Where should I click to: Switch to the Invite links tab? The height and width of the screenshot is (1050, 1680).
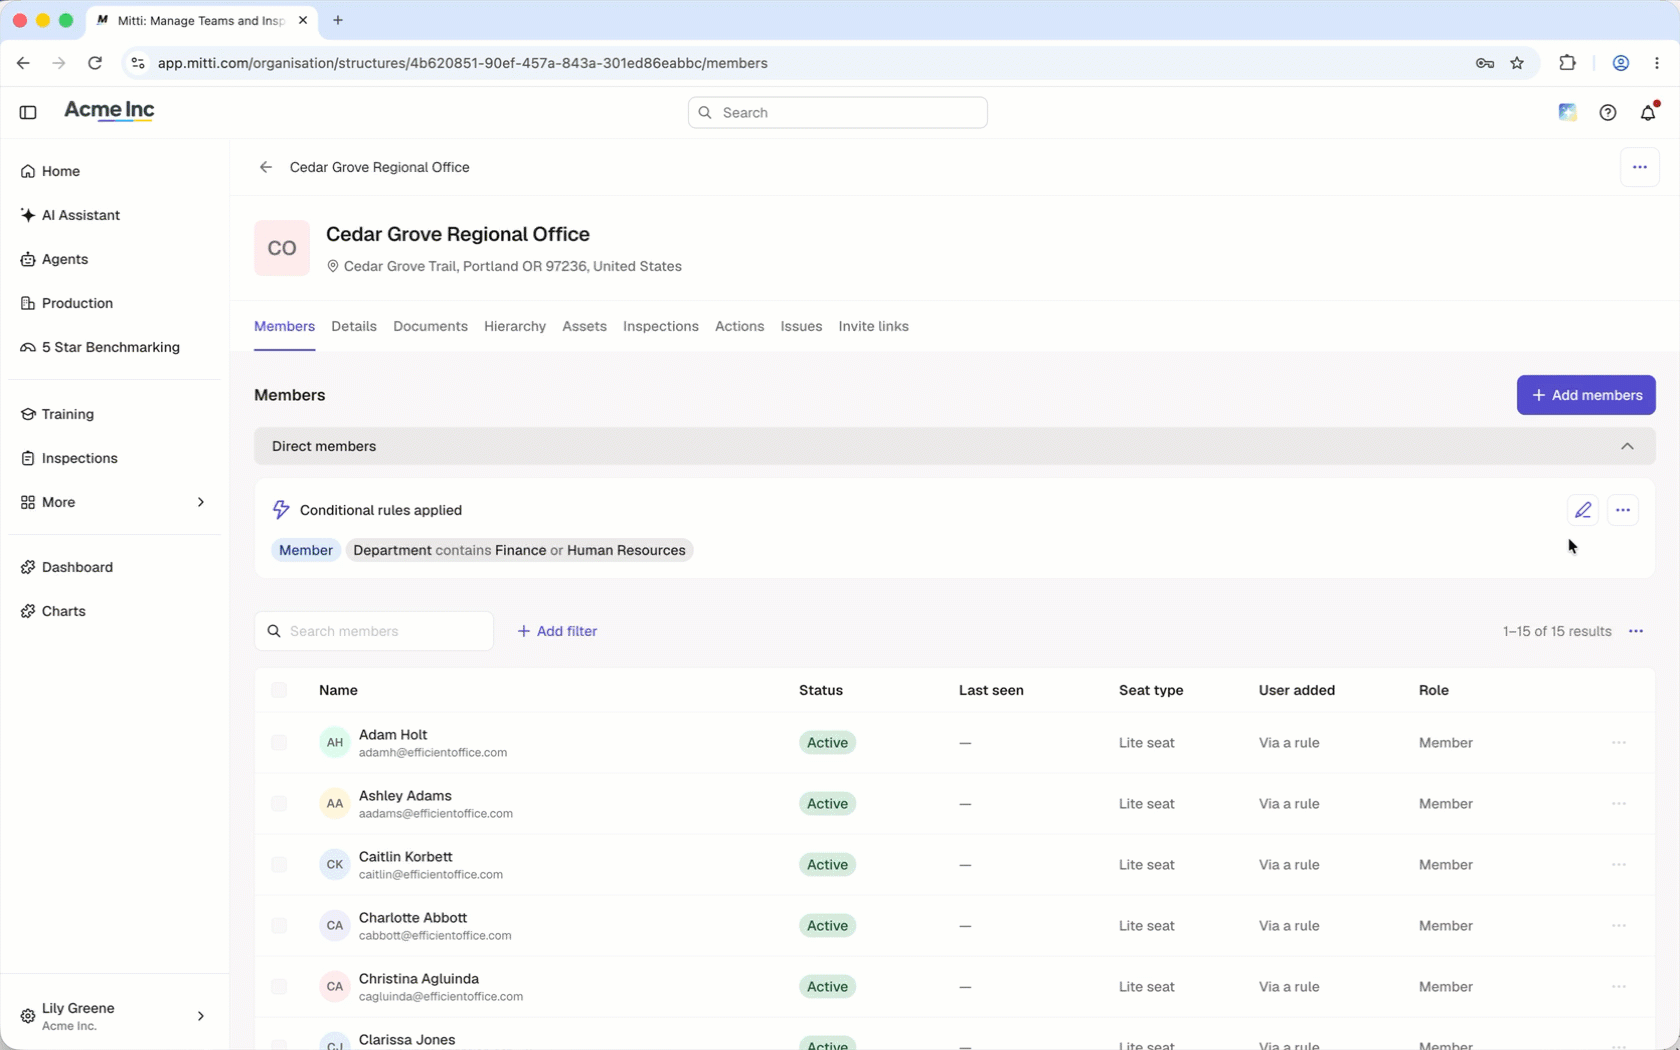click(873, 326)
